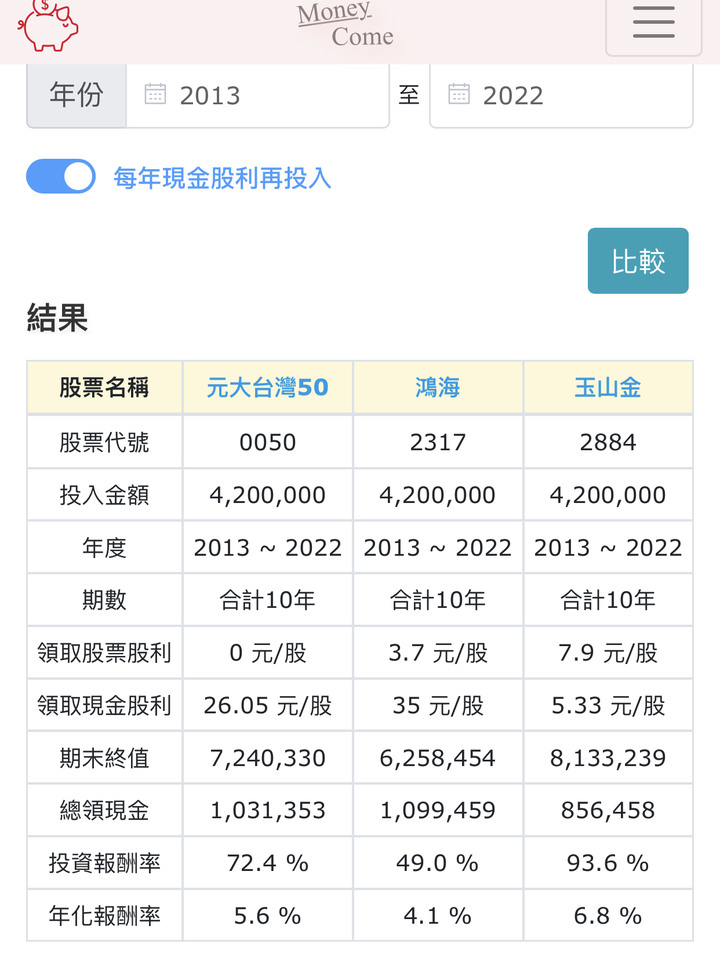This screenshot has height=966, width=720.
Task: Click 期末終值 value 6,258,454
Action: click(437, 758)
